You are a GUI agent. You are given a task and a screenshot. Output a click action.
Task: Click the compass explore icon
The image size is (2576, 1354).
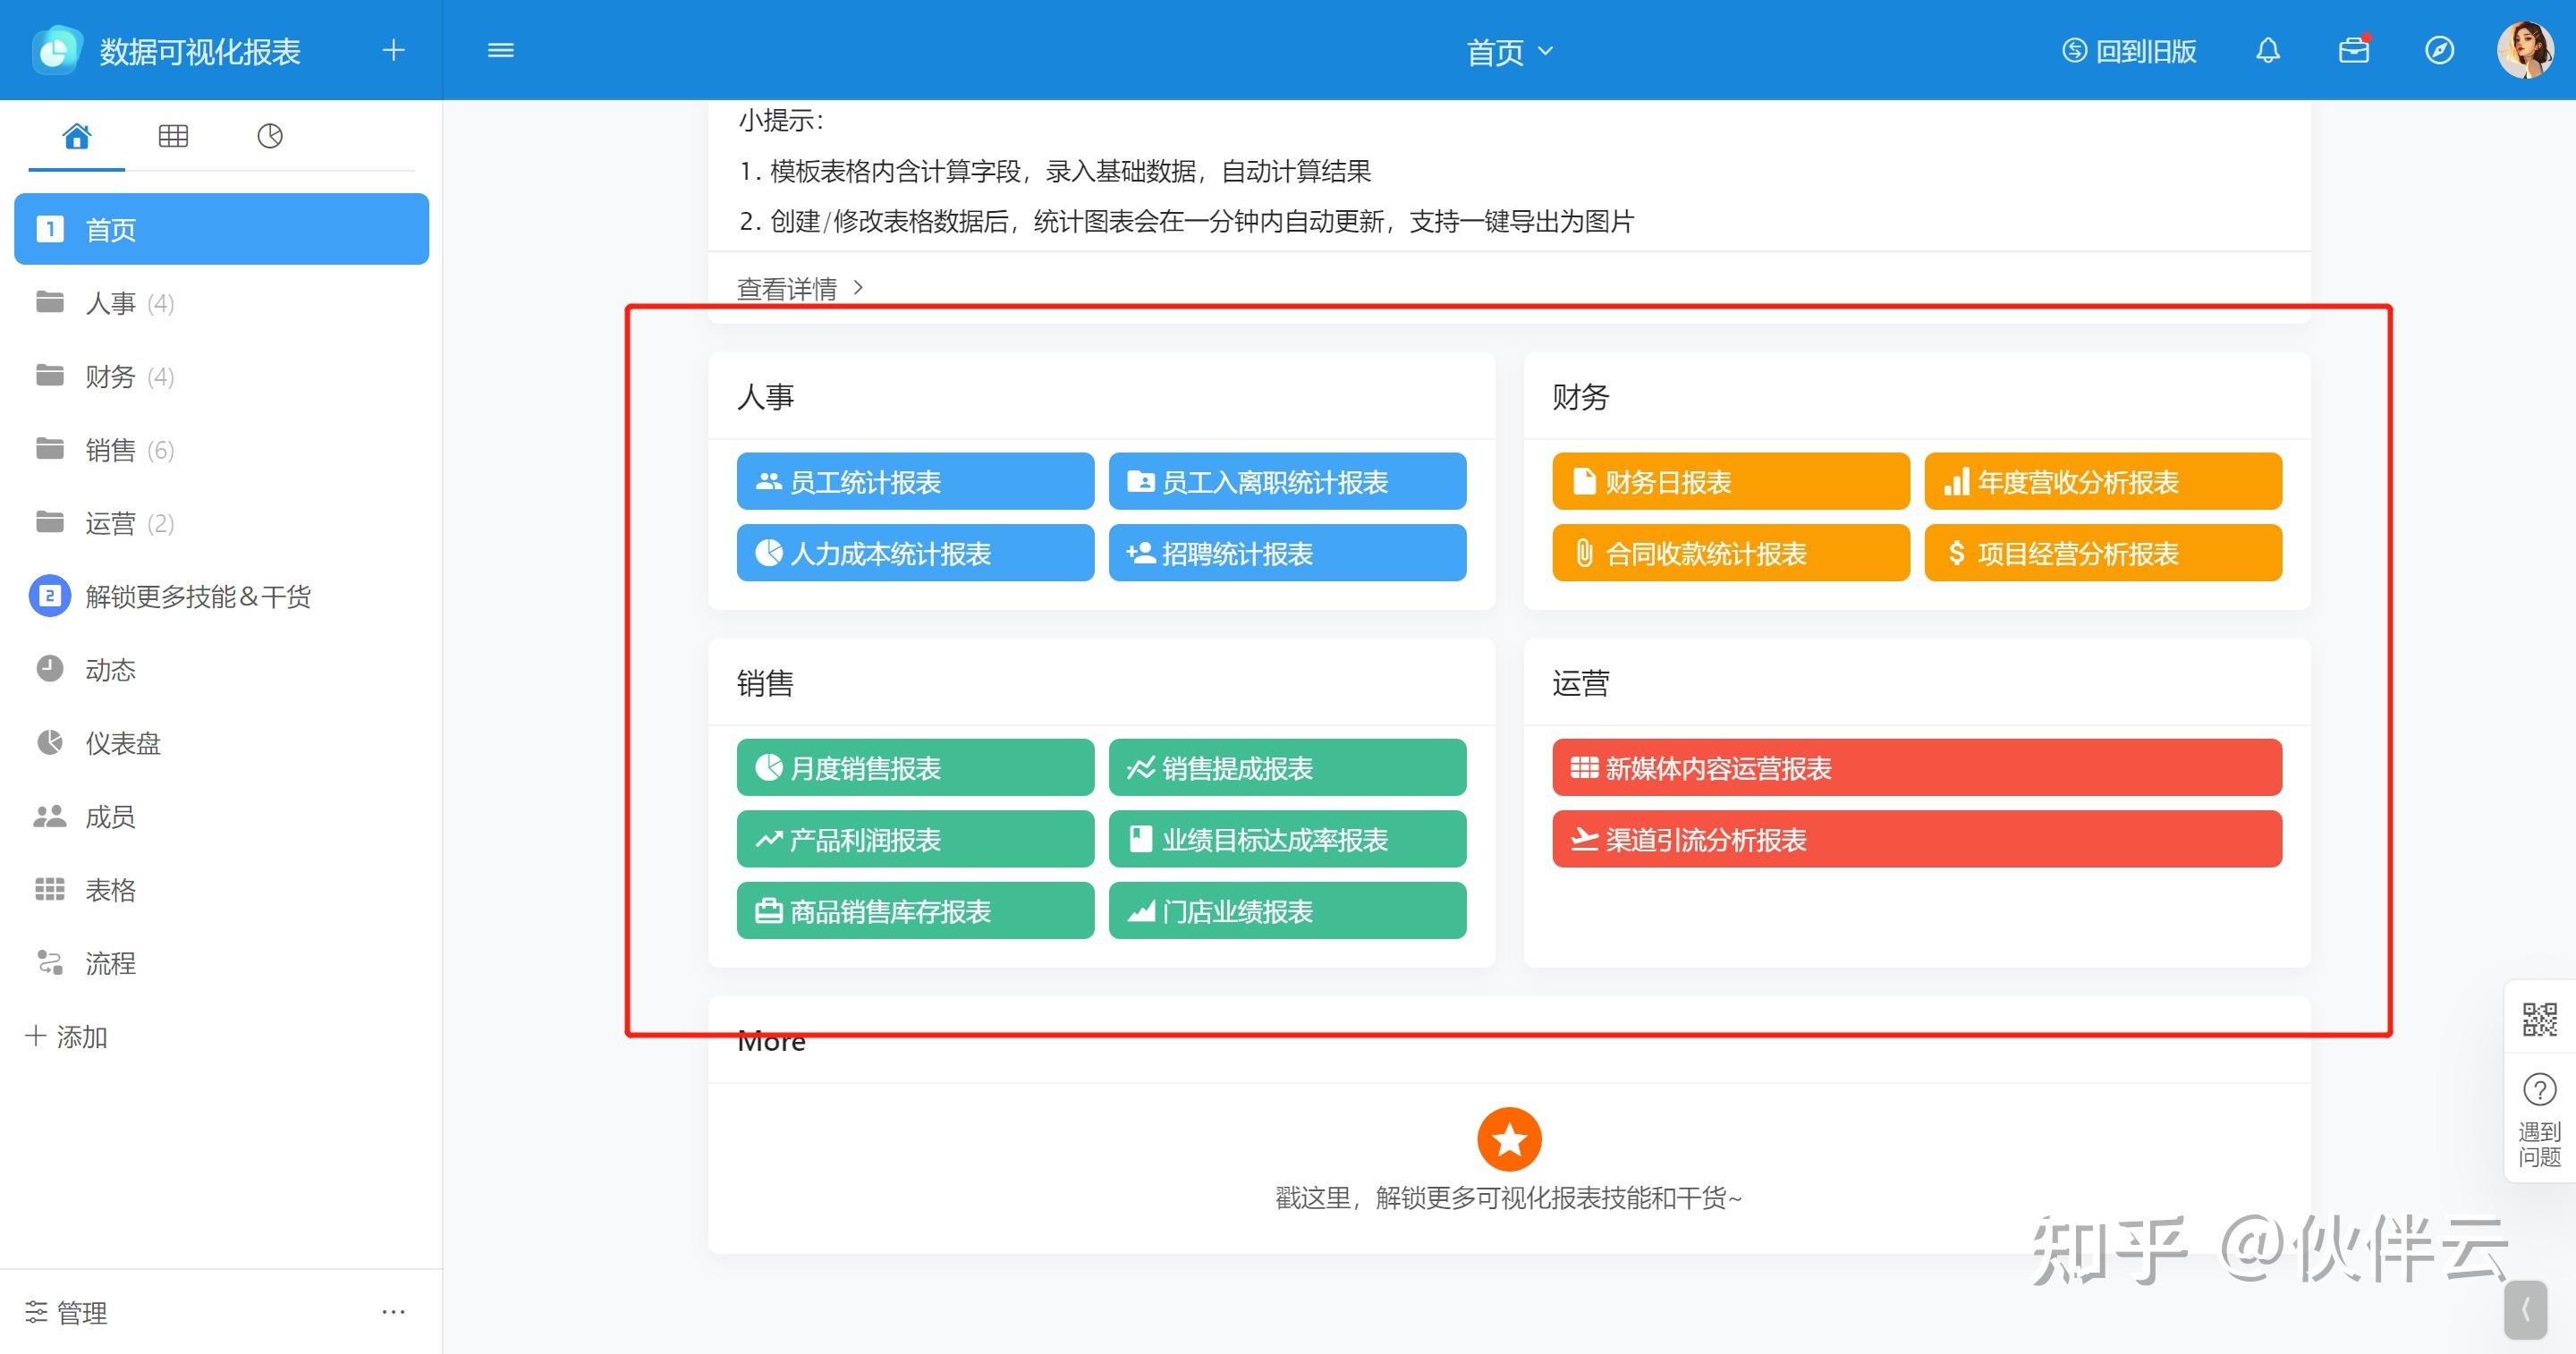(x=2439, y=50)
